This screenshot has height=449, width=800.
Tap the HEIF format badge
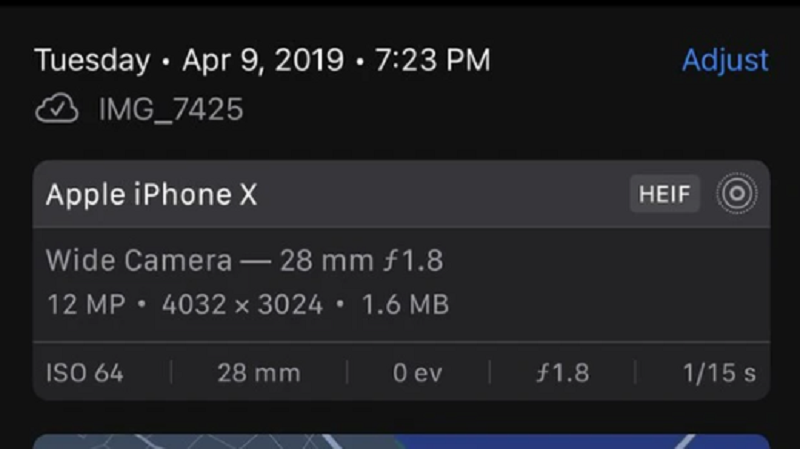664,194
